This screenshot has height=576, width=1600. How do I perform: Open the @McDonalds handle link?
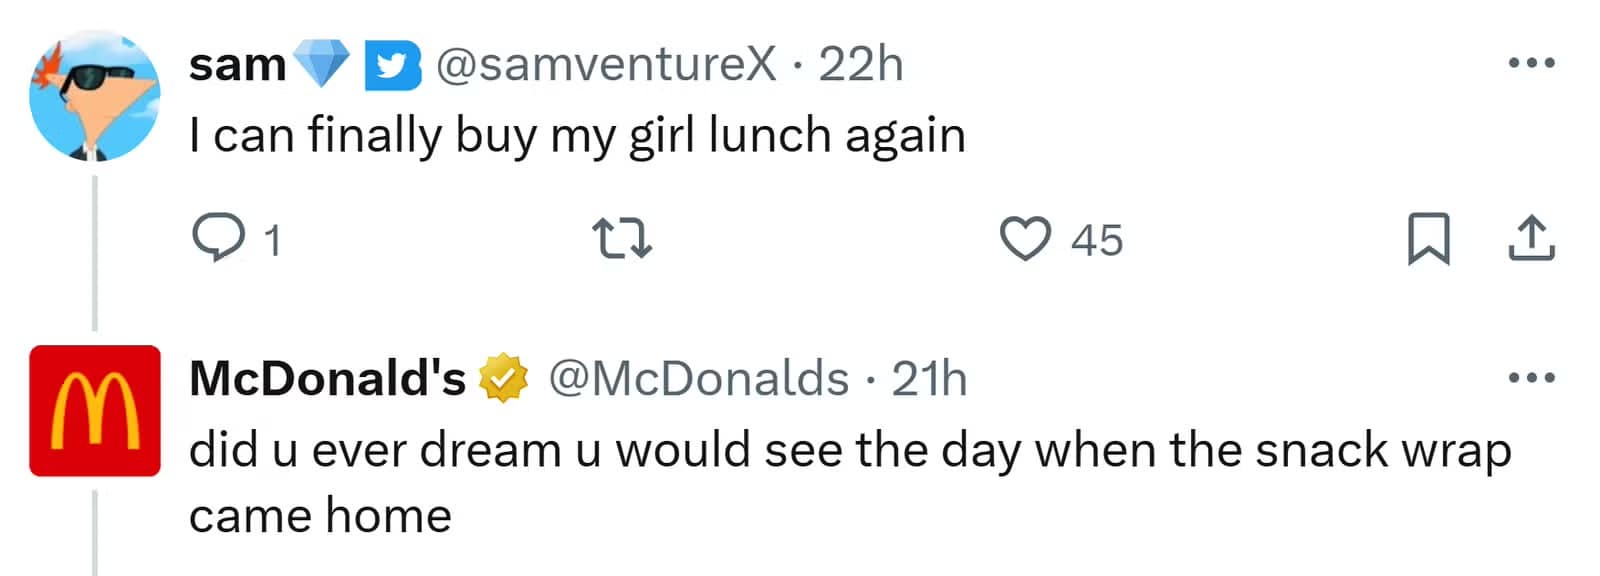click(698, 379)
